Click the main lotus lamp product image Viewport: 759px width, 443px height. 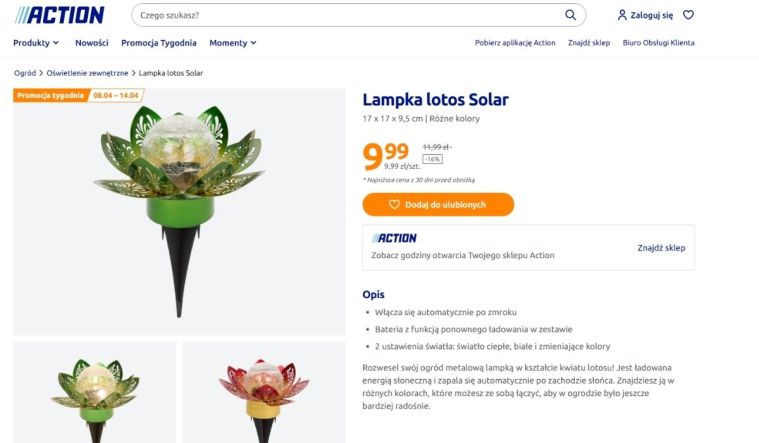pyautogui.click(x=179, y=210)
